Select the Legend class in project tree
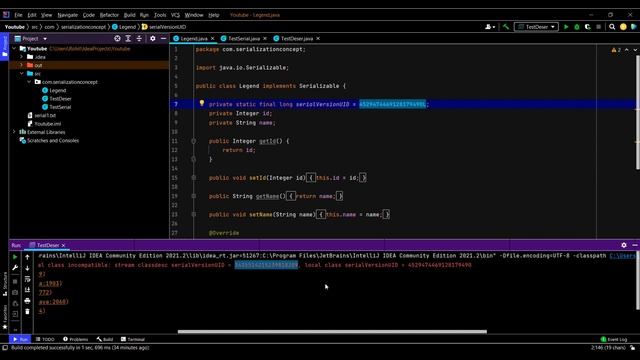The image size is (640, 360). pos(54,90)
